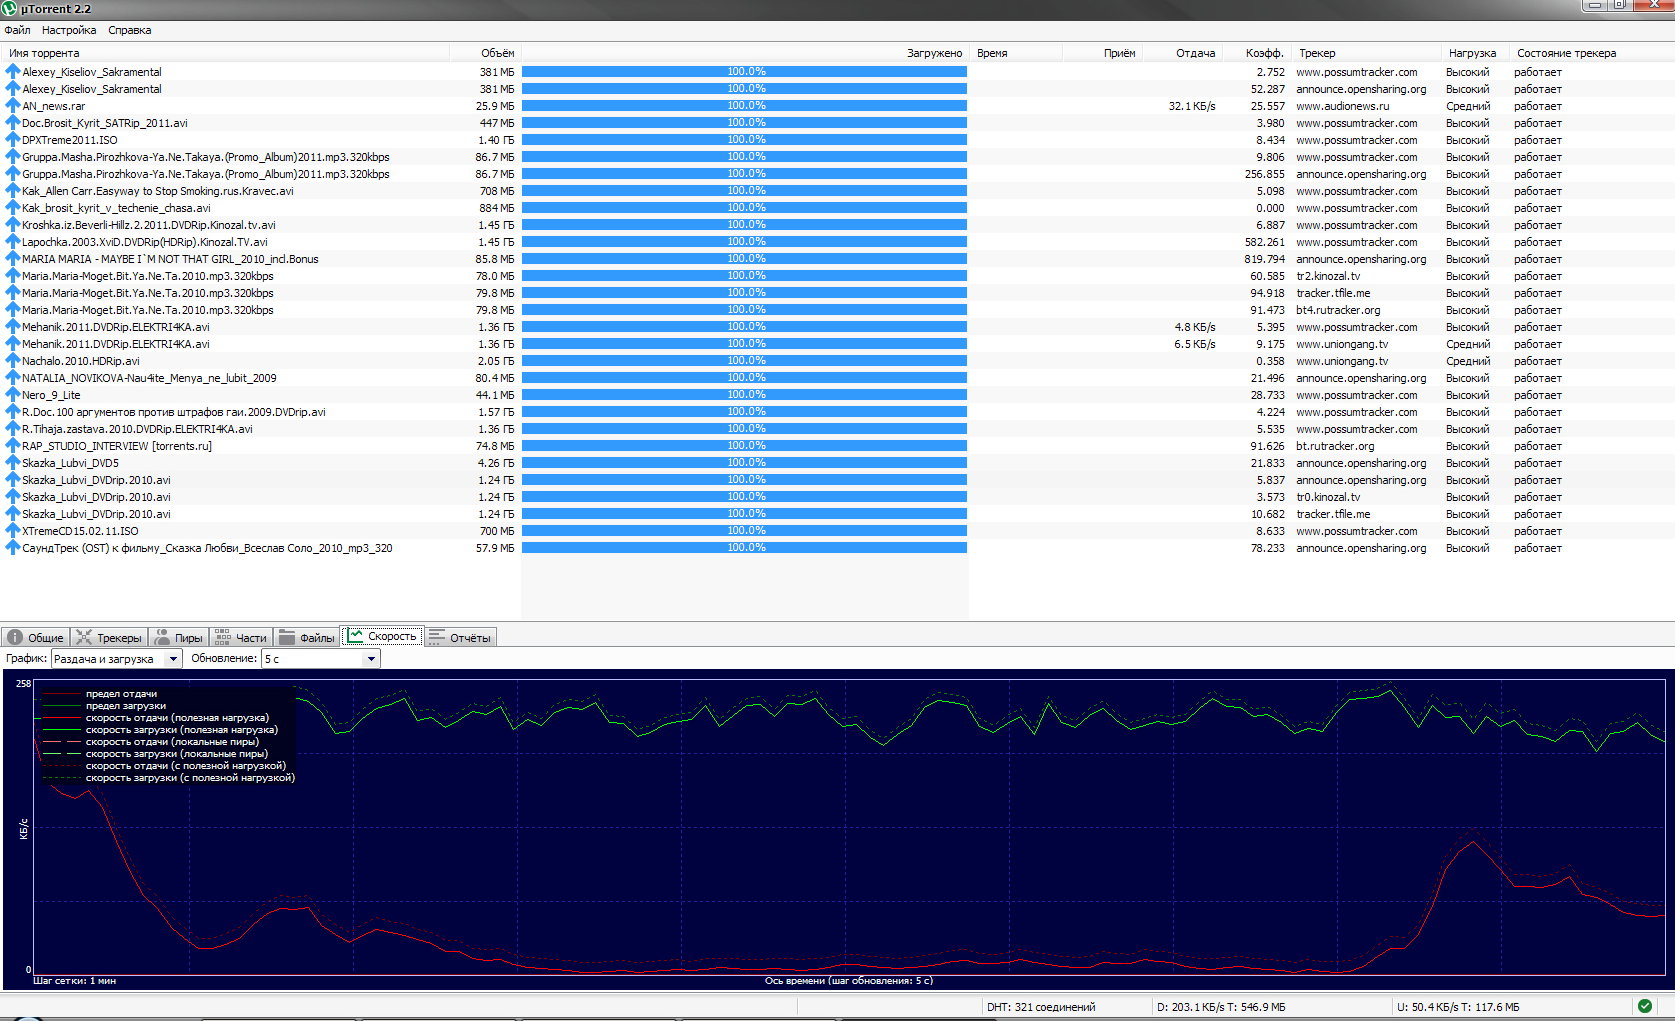Sort by Коэфф. column header
Image resolution: width=1675 pixels, height=1021 pixels.
pyautogui.click(x=1256, y=53)
